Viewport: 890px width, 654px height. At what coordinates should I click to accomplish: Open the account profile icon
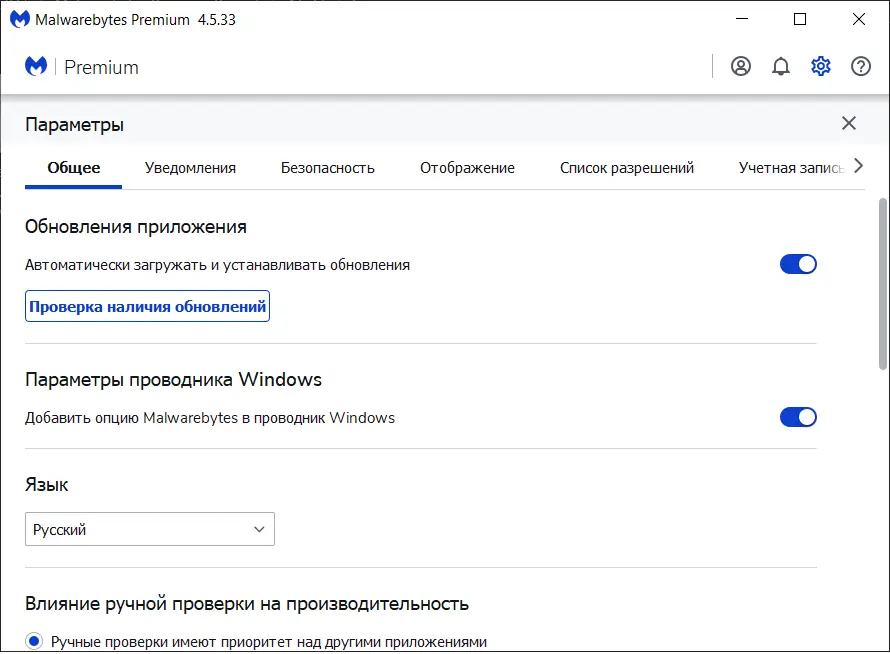(739, 66)
